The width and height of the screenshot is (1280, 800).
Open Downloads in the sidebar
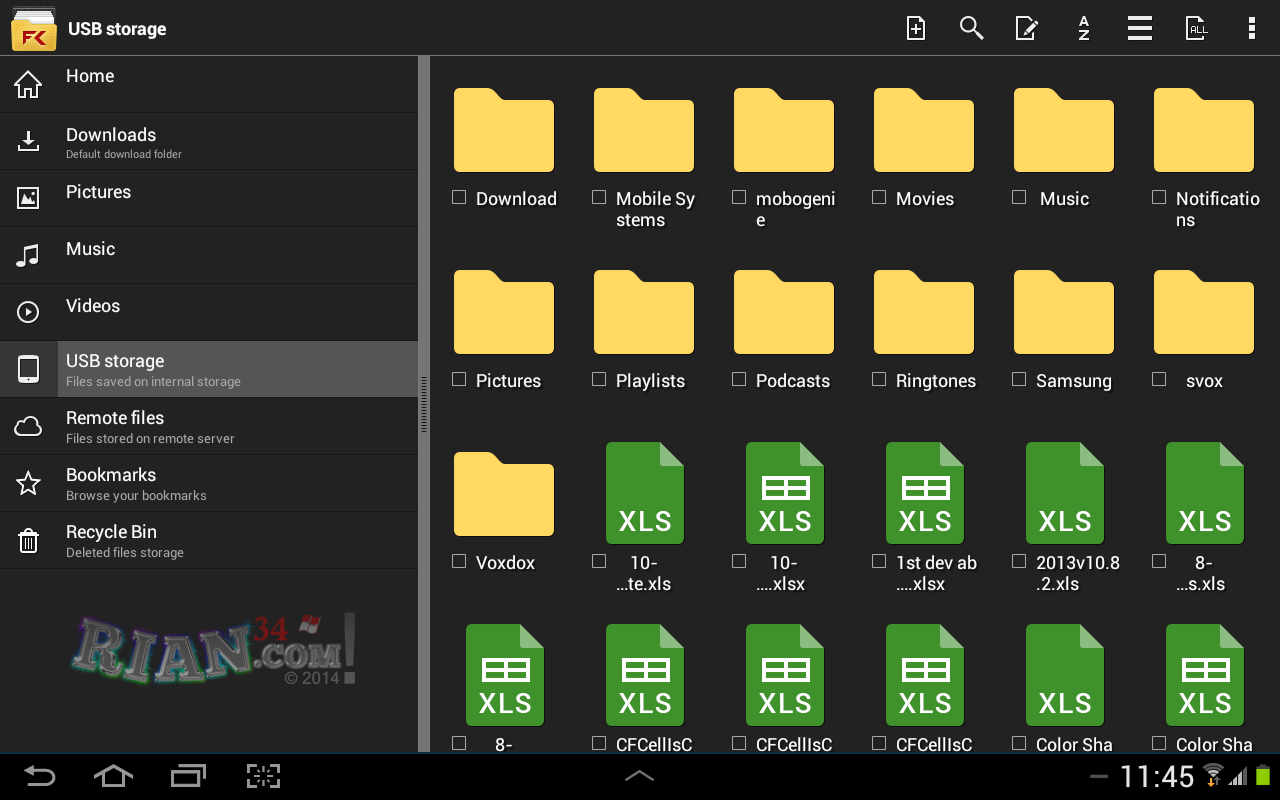pyautogui.click(x=209, y=141)
